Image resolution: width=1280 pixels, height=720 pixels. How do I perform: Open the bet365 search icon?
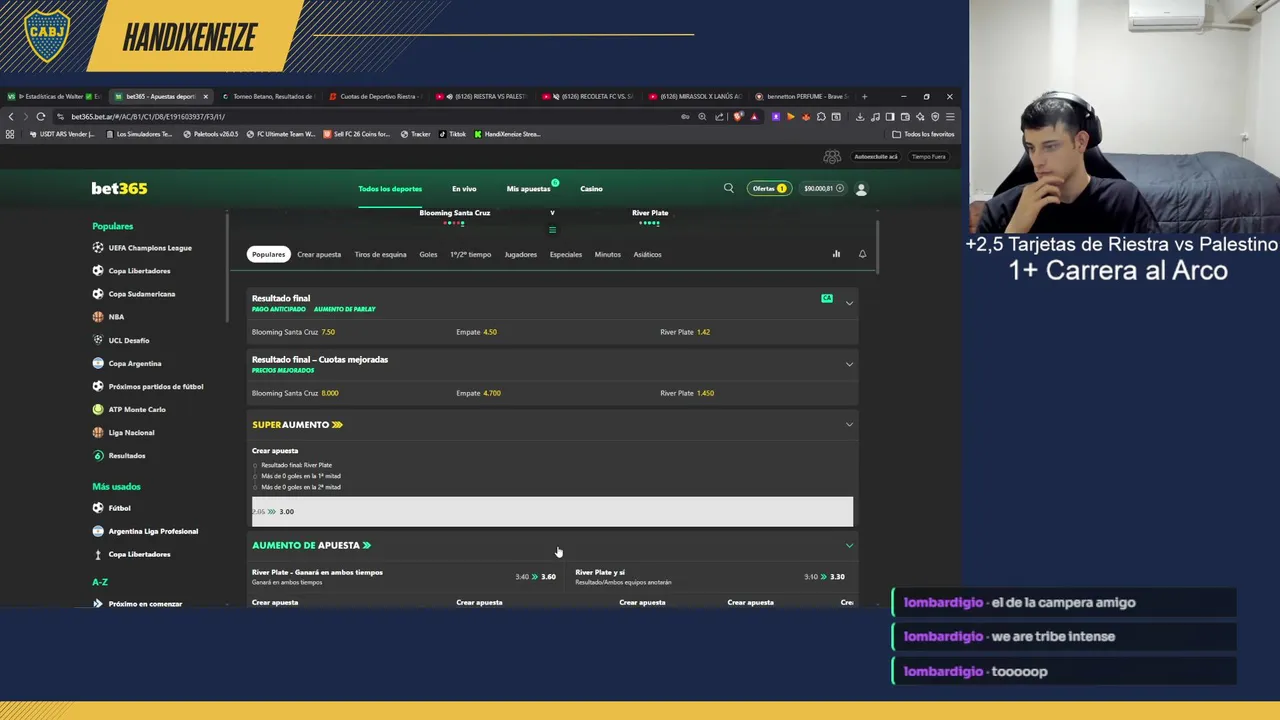pyautogui.click(x=728, y=188)
